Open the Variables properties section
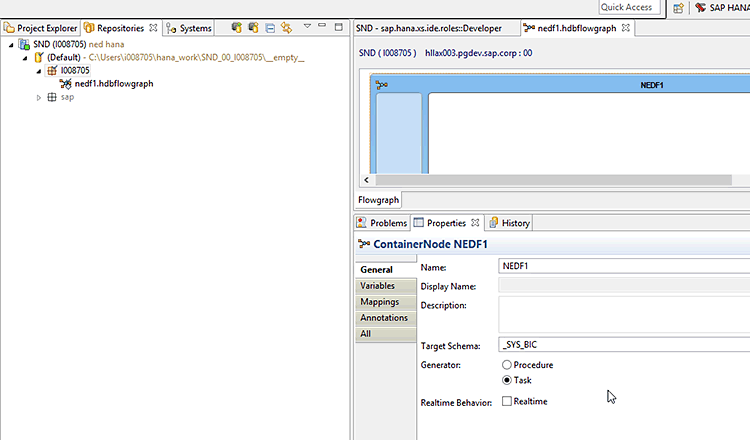Viewport: 750px width, 440px height. point(386,286)
